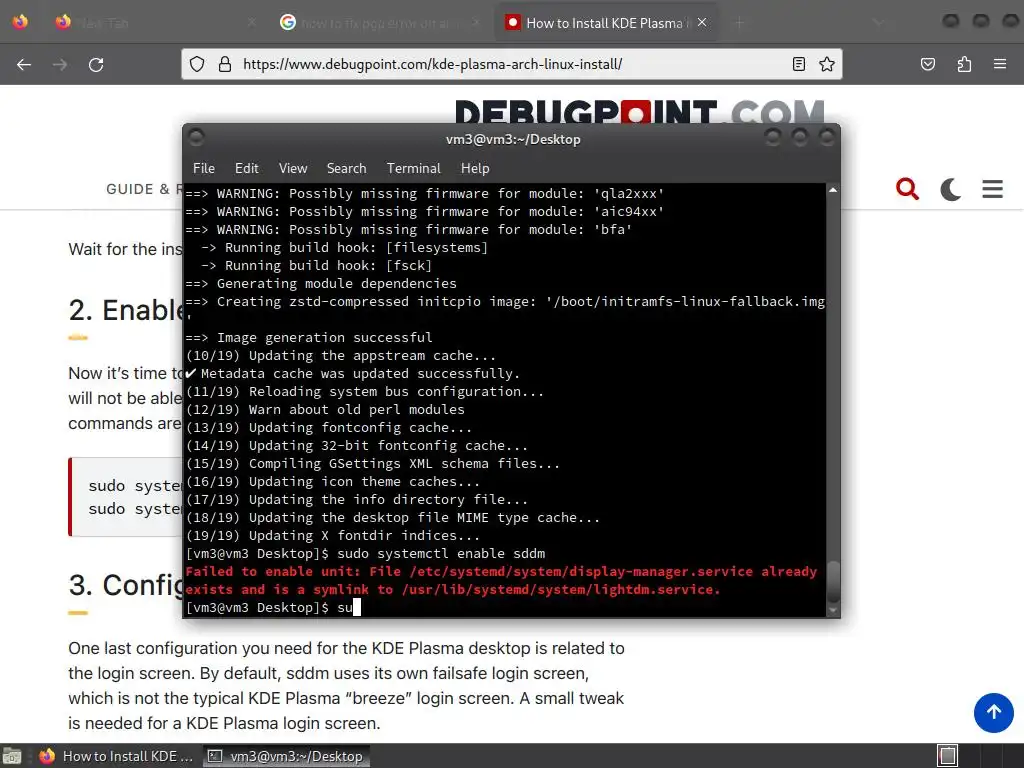
Task: Open terminal File menu
Action: click(x=204, y=168)
